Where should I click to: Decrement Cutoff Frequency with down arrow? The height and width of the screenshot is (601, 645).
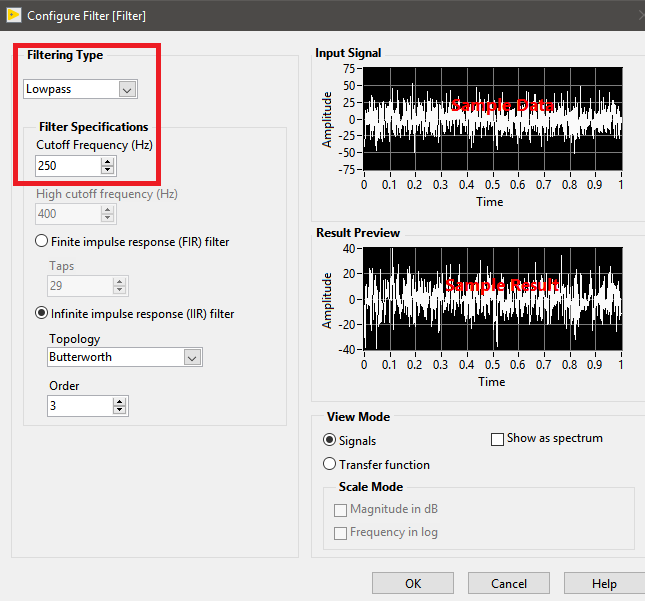tap(108, 170)
